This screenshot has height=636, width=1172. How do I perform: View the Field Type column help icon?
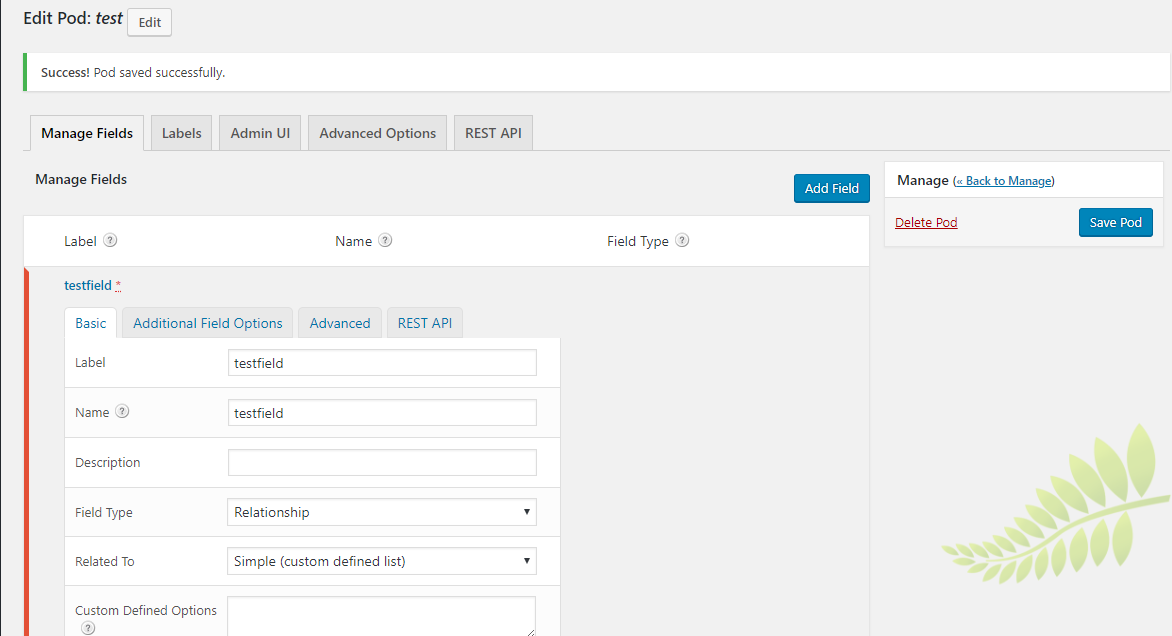681,240
